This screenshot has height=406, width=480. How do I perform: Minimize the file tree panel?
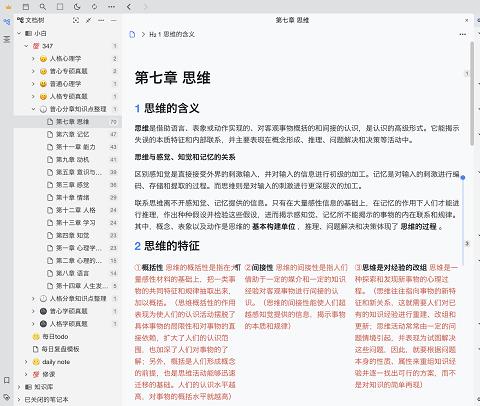(114, 20)
